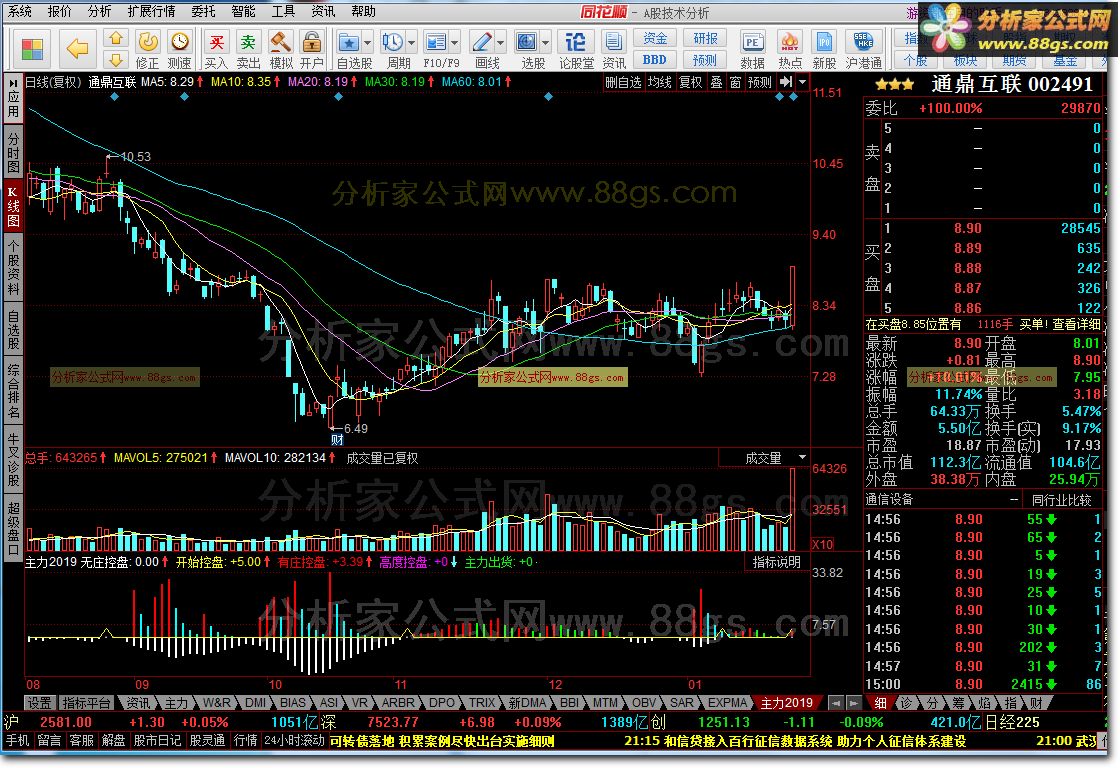The width and height of the screenshot is (1120, 768).
Task: Click the 开户 open account lock icon
Action: click(311, 49)
